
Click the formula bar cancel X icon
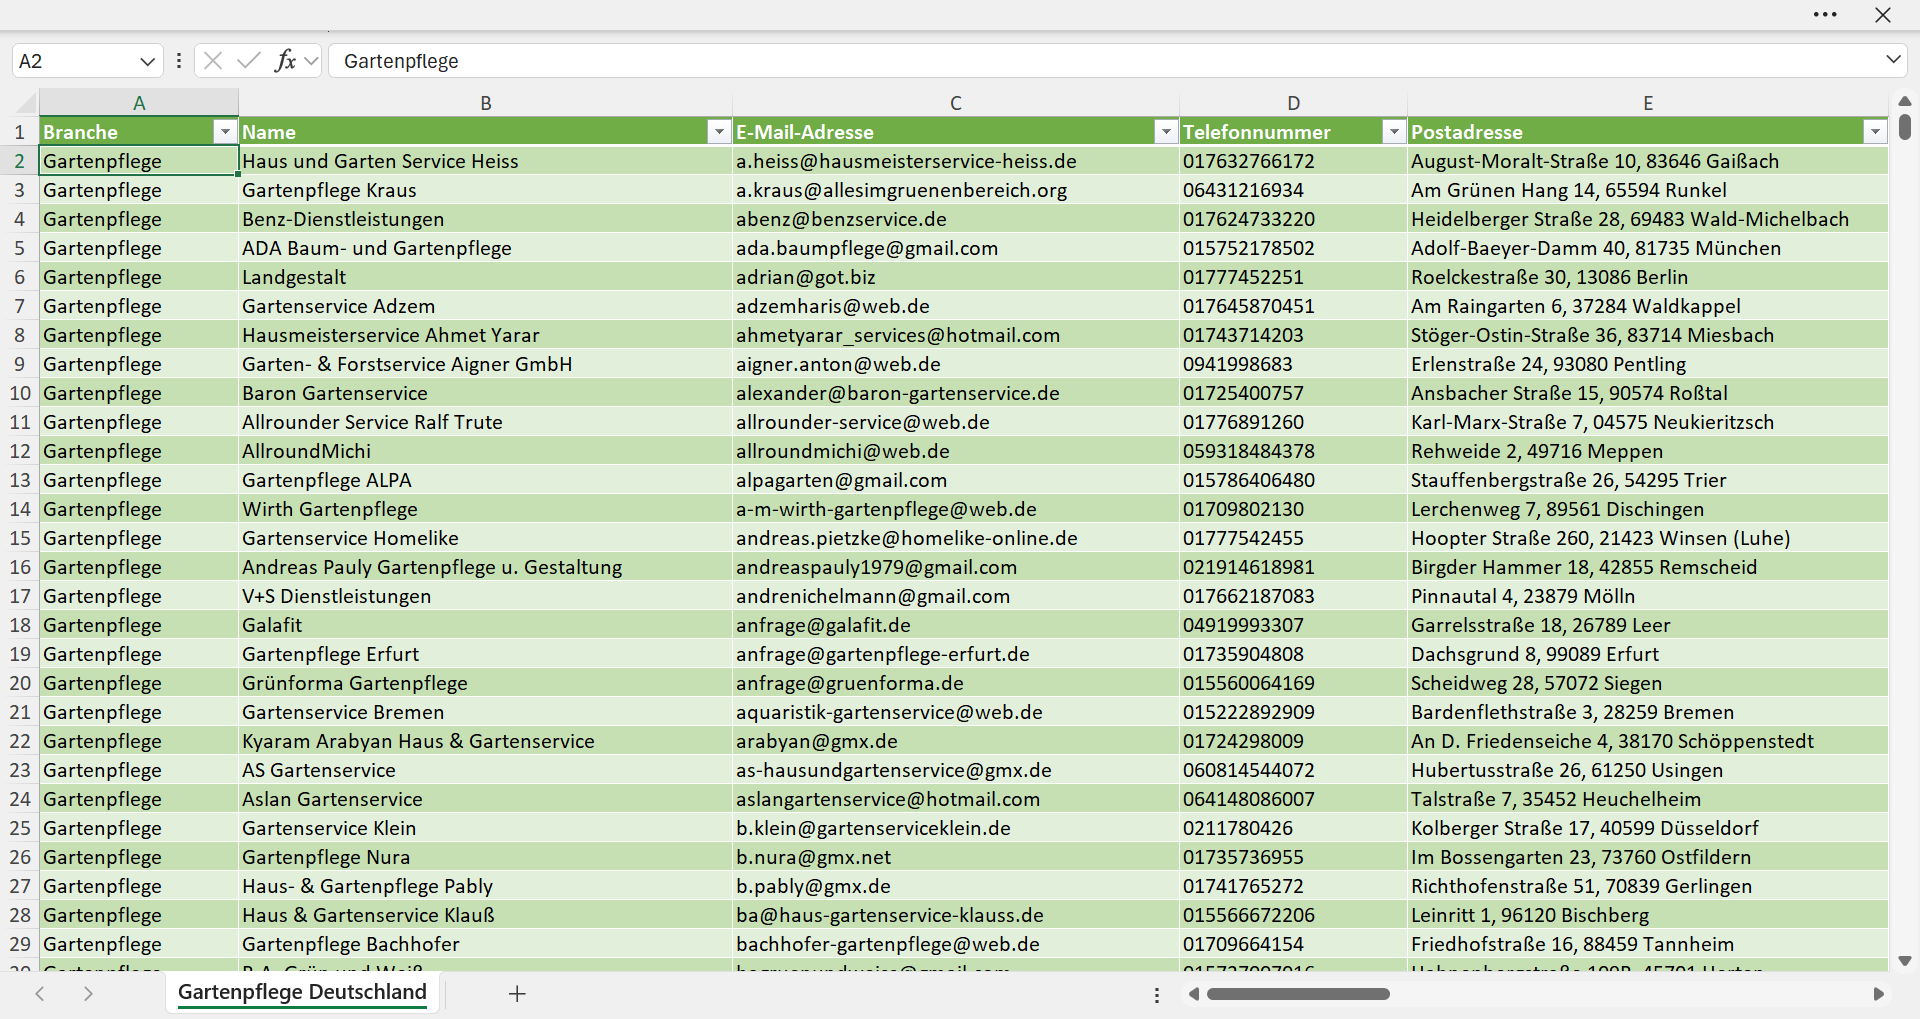click(x=213, y=61)
